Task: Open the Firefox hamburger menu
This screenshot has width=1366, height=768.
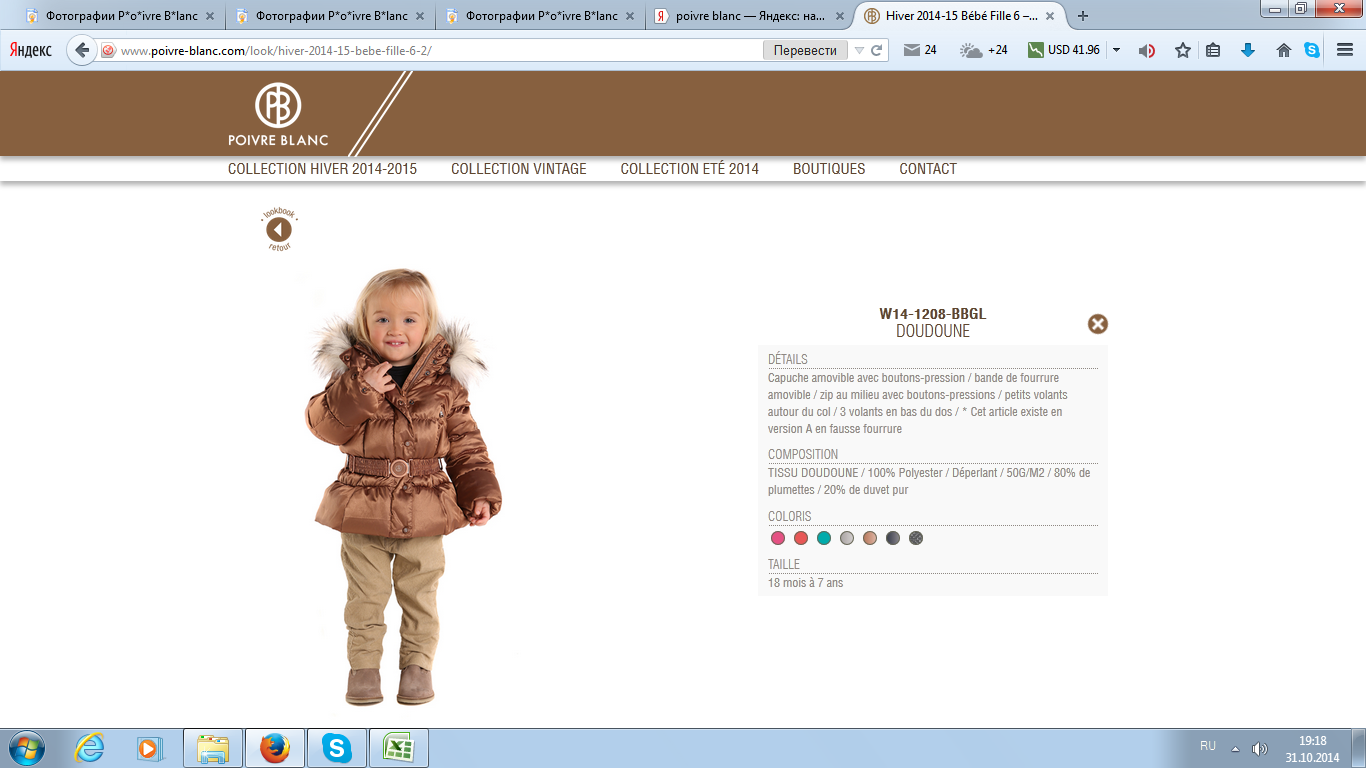Action: click(1345, 50)
